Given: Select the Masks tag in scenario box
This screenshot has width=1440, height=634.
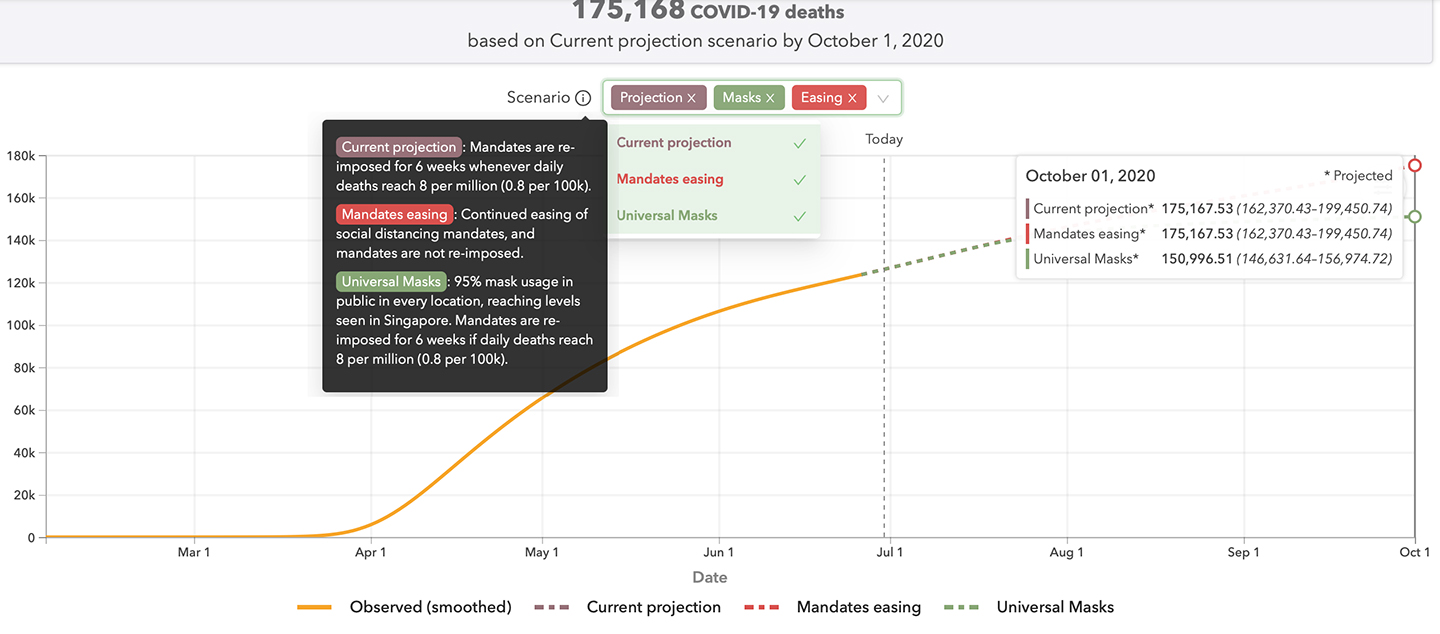Looking at the screenshot, I should coord(741,98).
